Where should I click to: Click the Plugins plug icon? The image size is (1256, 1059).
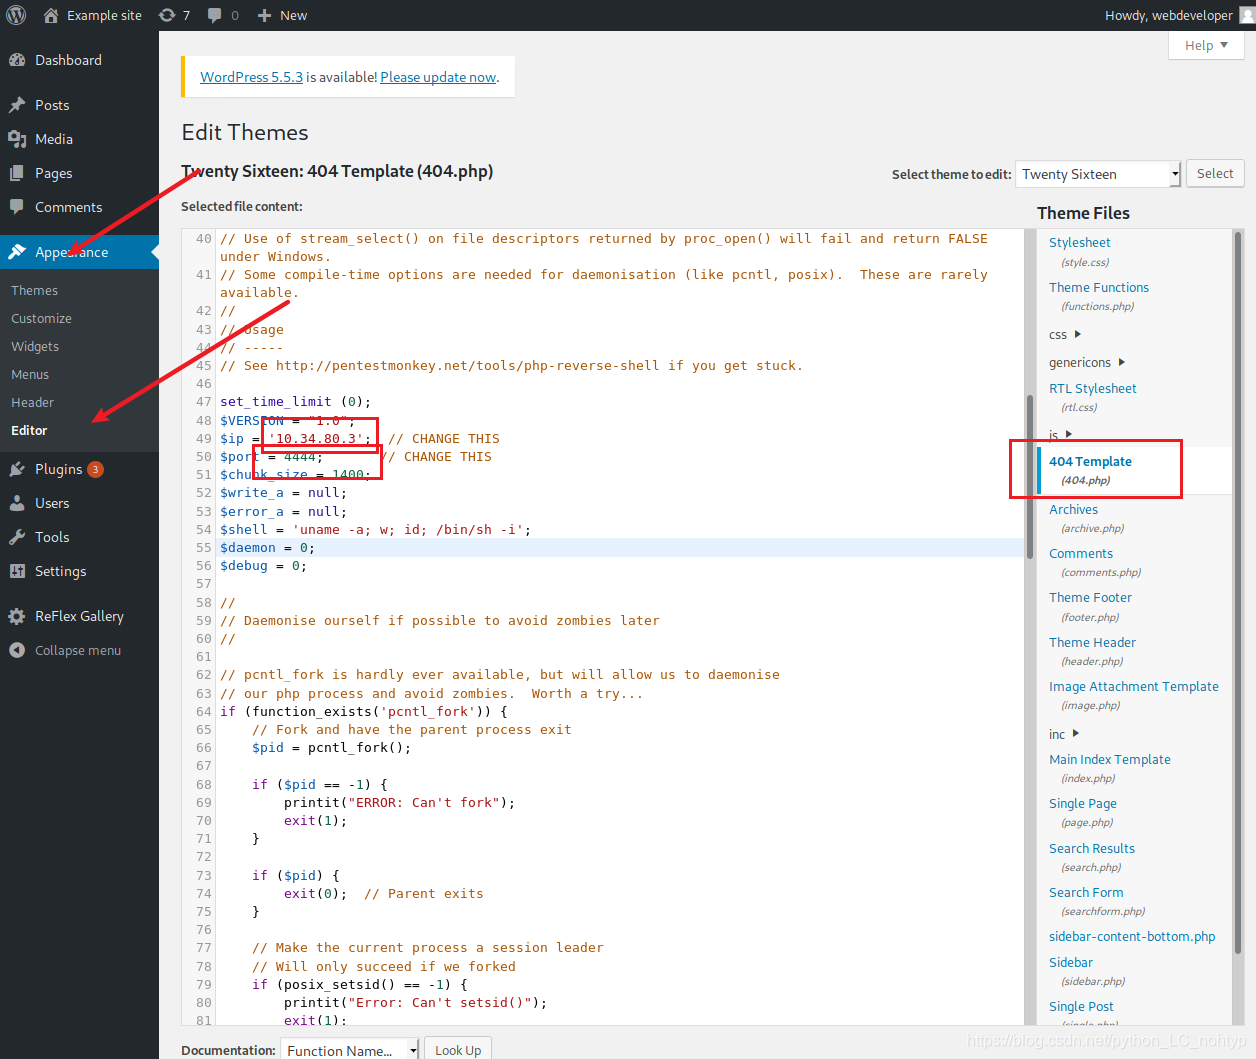coord(17,469)
